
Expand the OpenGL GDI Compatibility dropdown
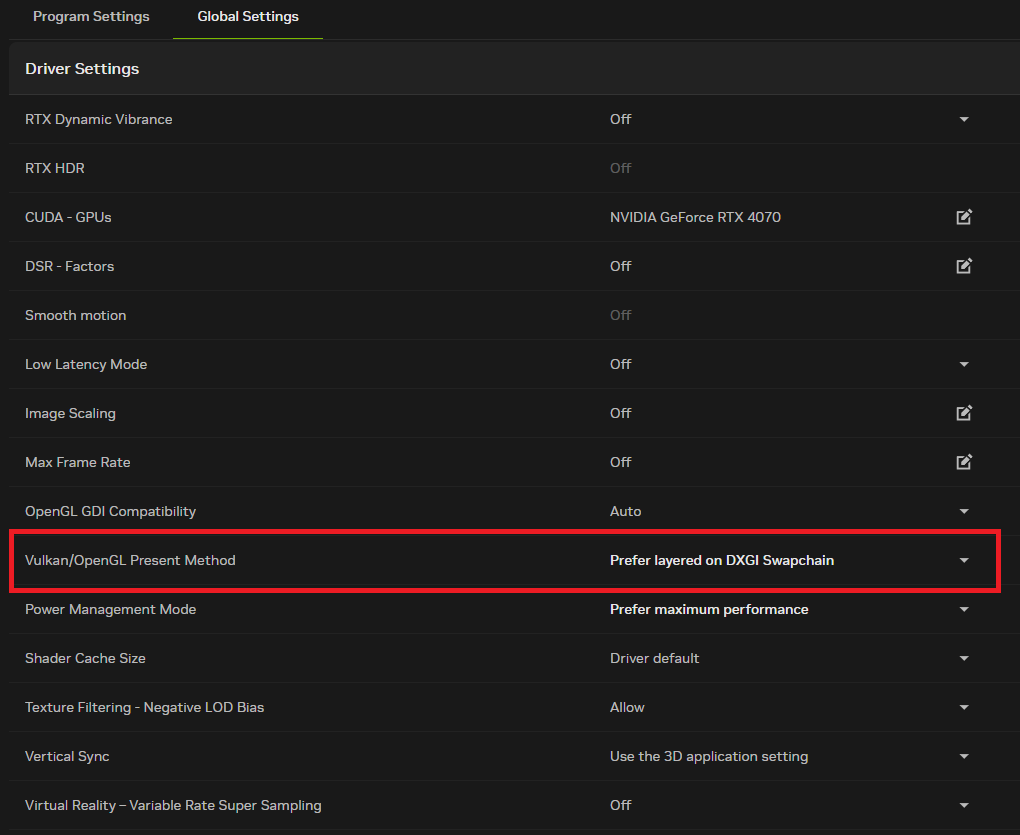tap(964, 511)
